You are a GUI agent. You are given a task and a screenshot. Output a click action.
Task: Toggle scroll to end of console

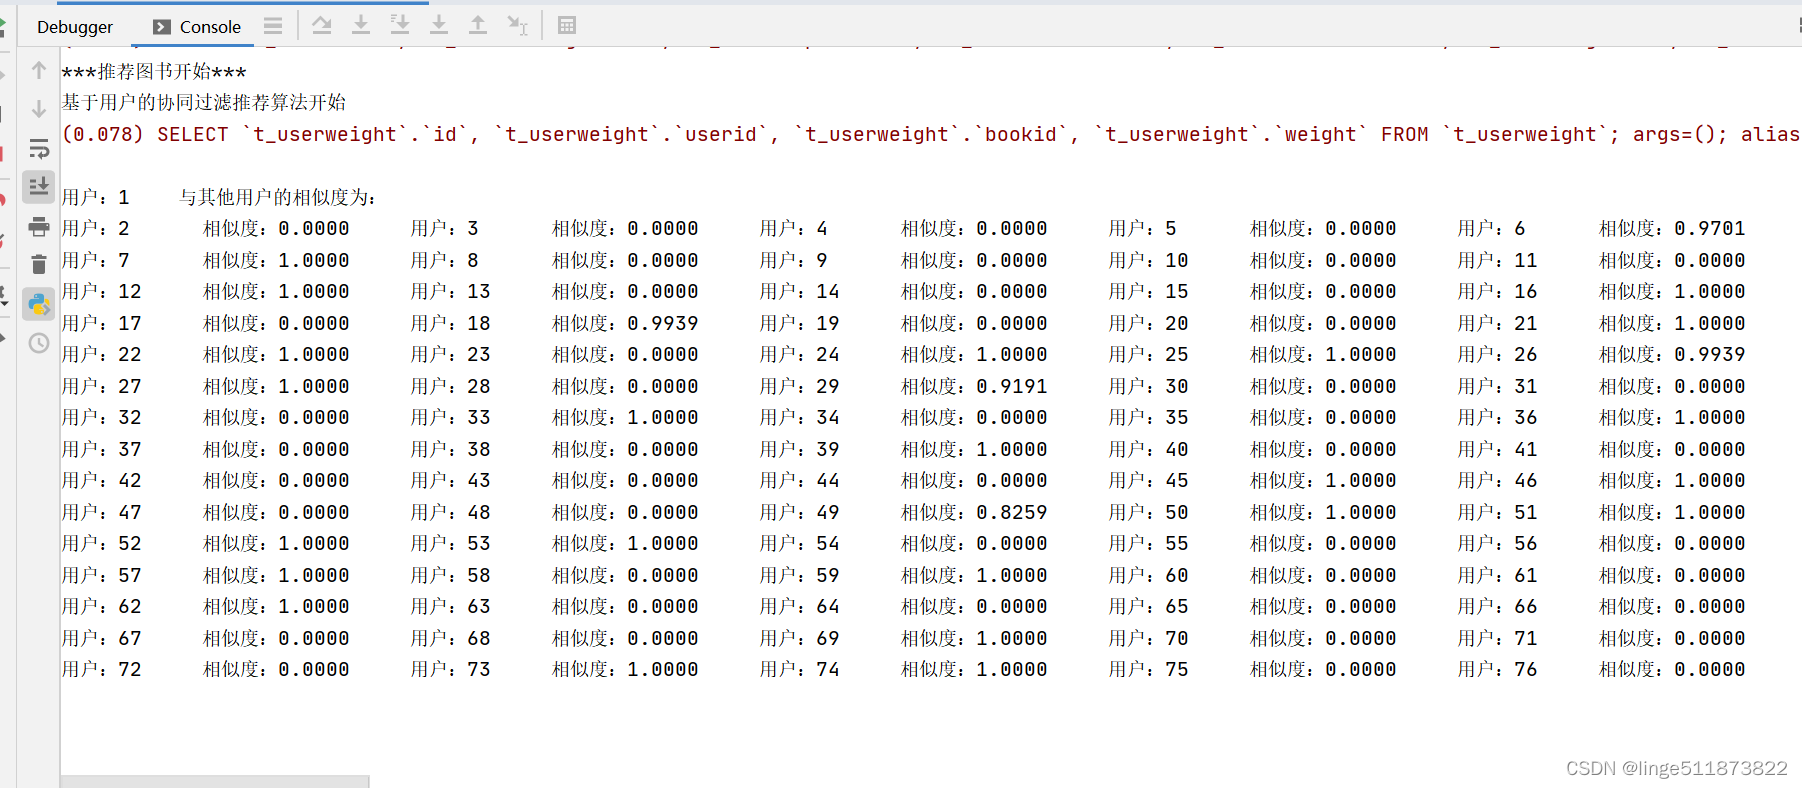coord(39,186)
